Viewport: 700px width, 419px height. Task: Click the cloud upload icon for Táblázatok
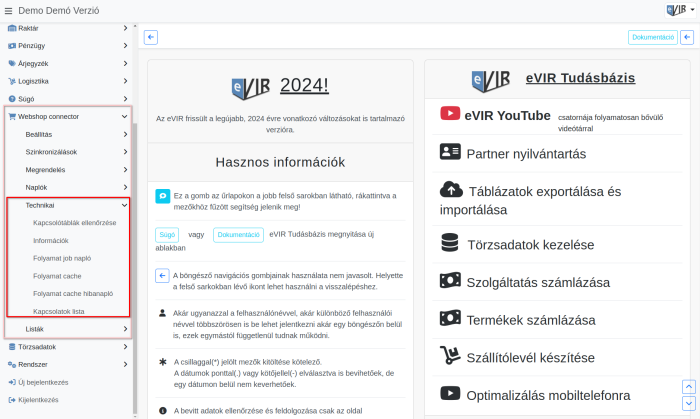click(x=451, y=190)
